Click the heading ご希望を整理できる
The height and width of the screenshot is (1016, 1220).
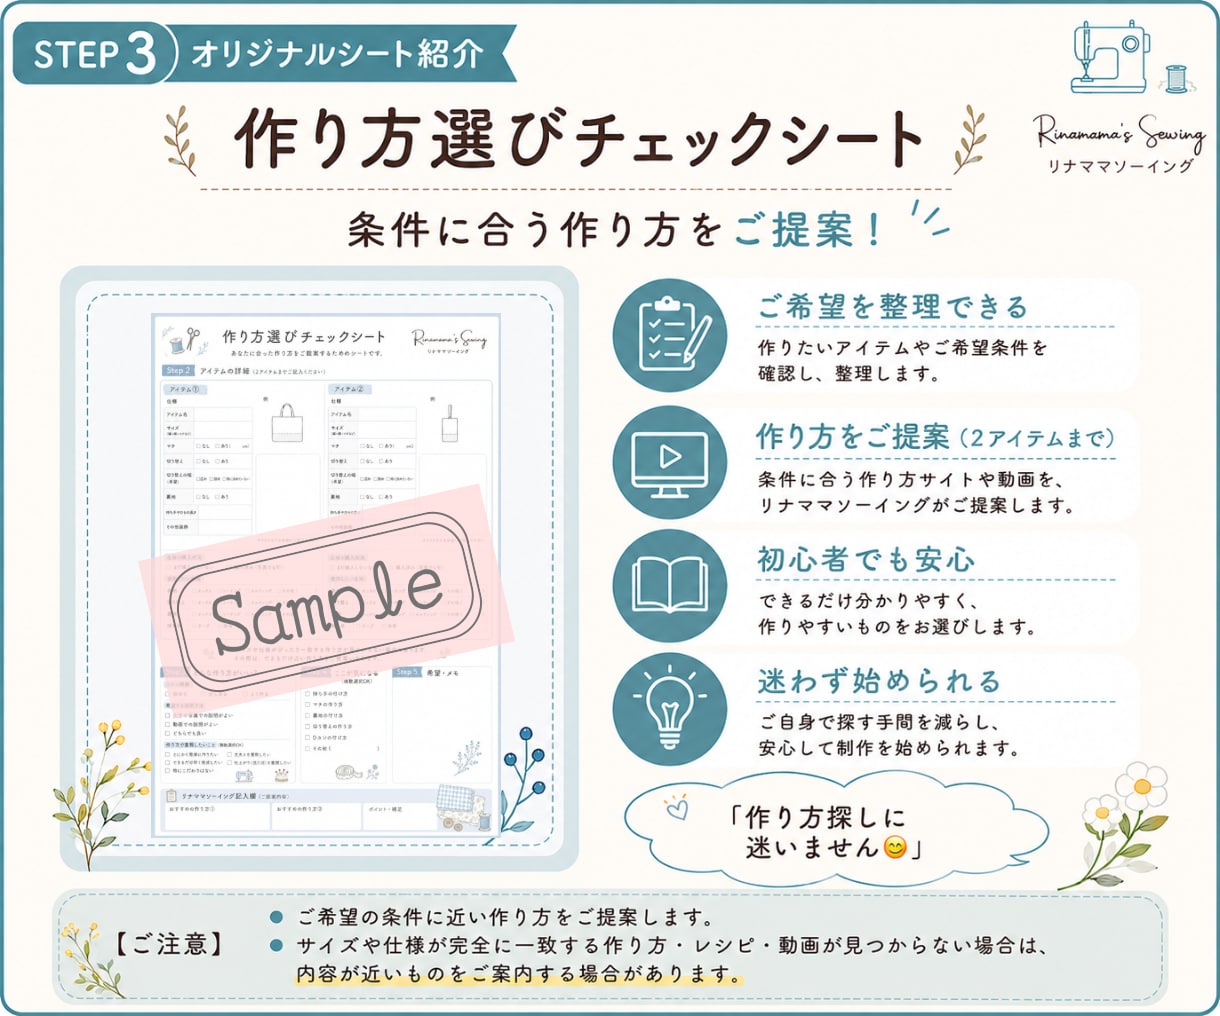[x=892, y=306]
